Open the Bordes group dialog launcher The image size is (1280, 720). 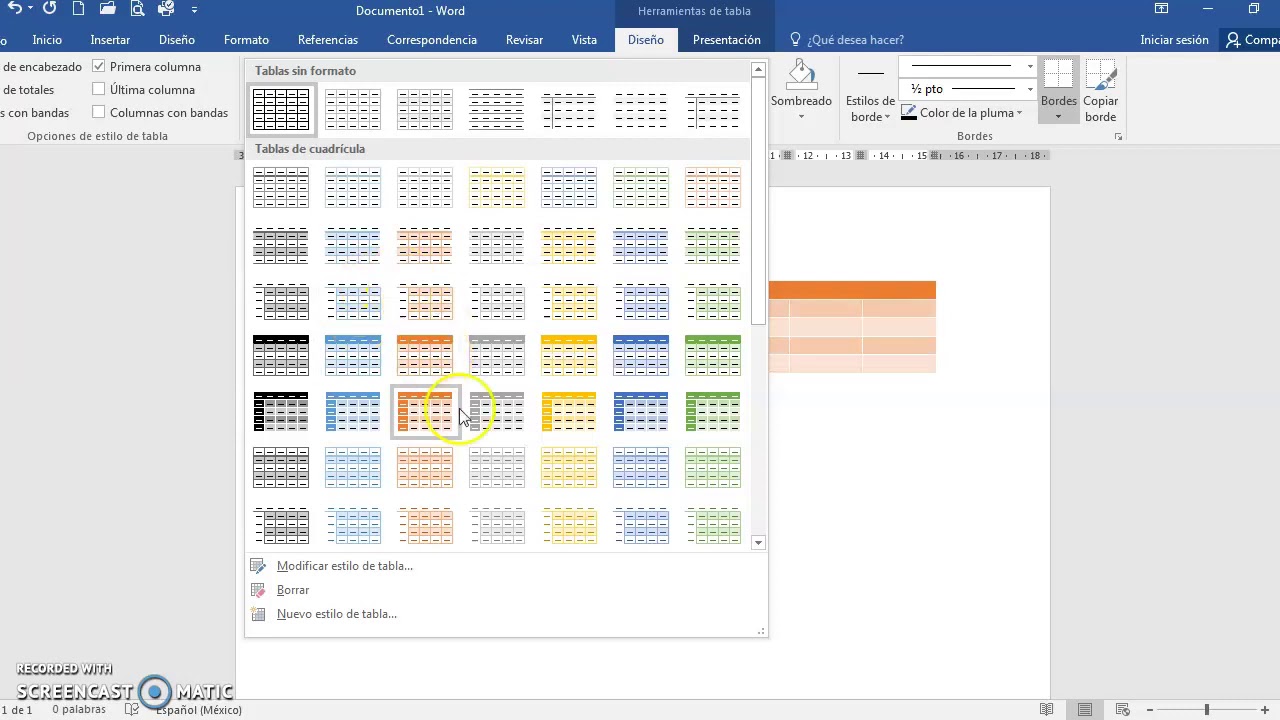[1118, 136]
